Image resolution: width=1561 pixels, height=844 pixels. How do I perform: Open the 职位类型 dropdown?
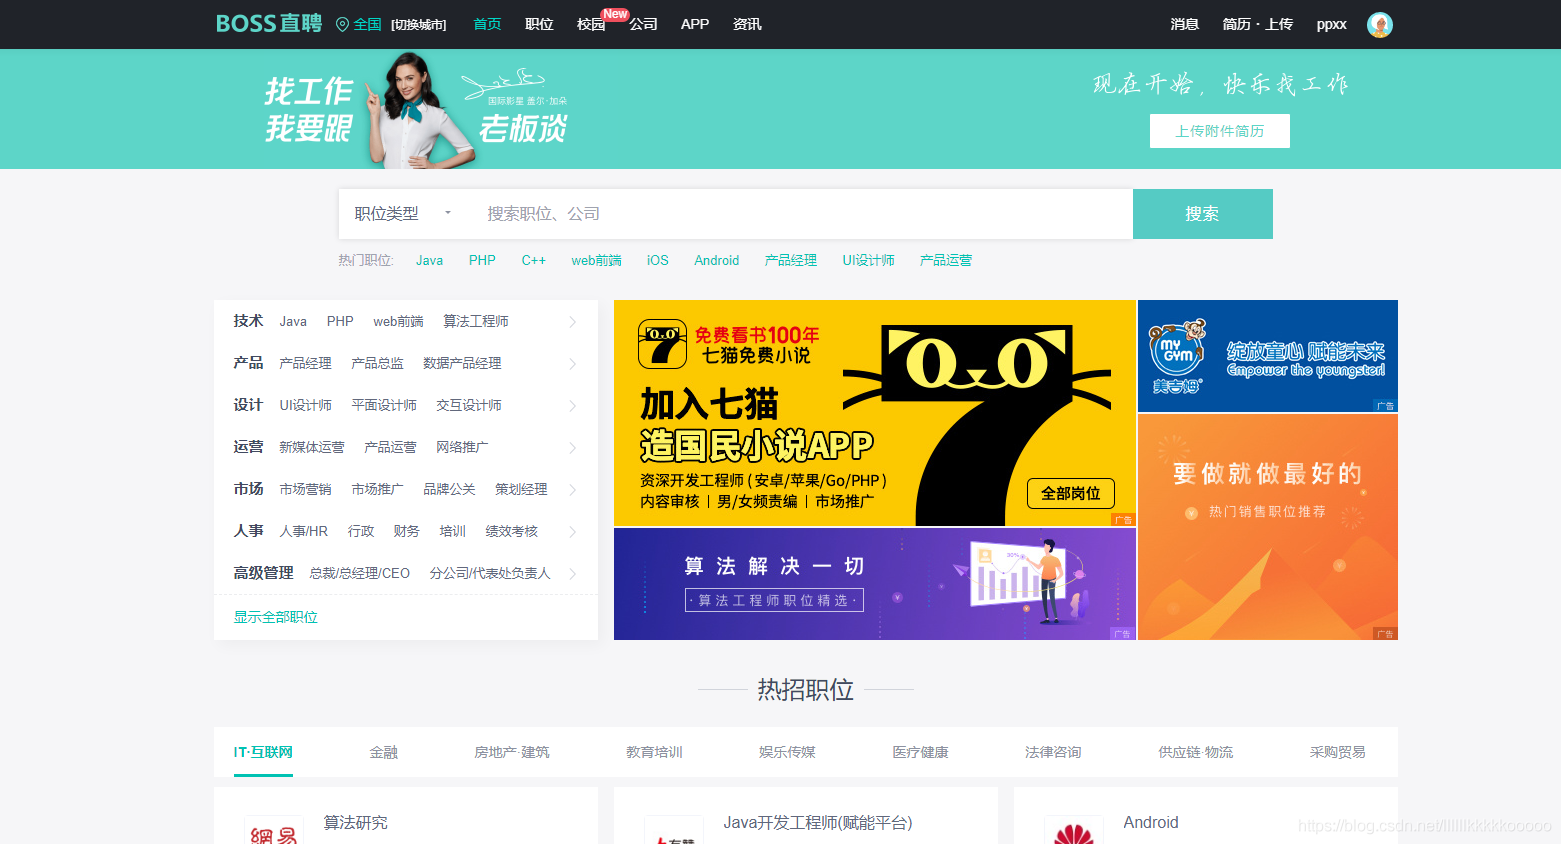403,214
